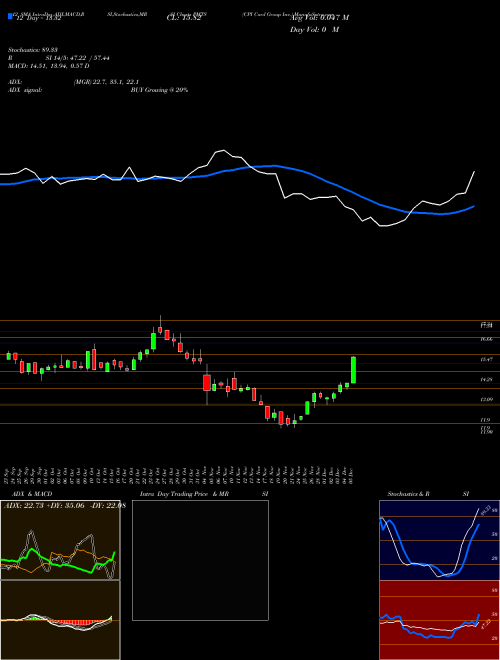This screenshot has height=660, width=500.
Task: Open the MACD histogram panel
Action: tap(60, 620)
